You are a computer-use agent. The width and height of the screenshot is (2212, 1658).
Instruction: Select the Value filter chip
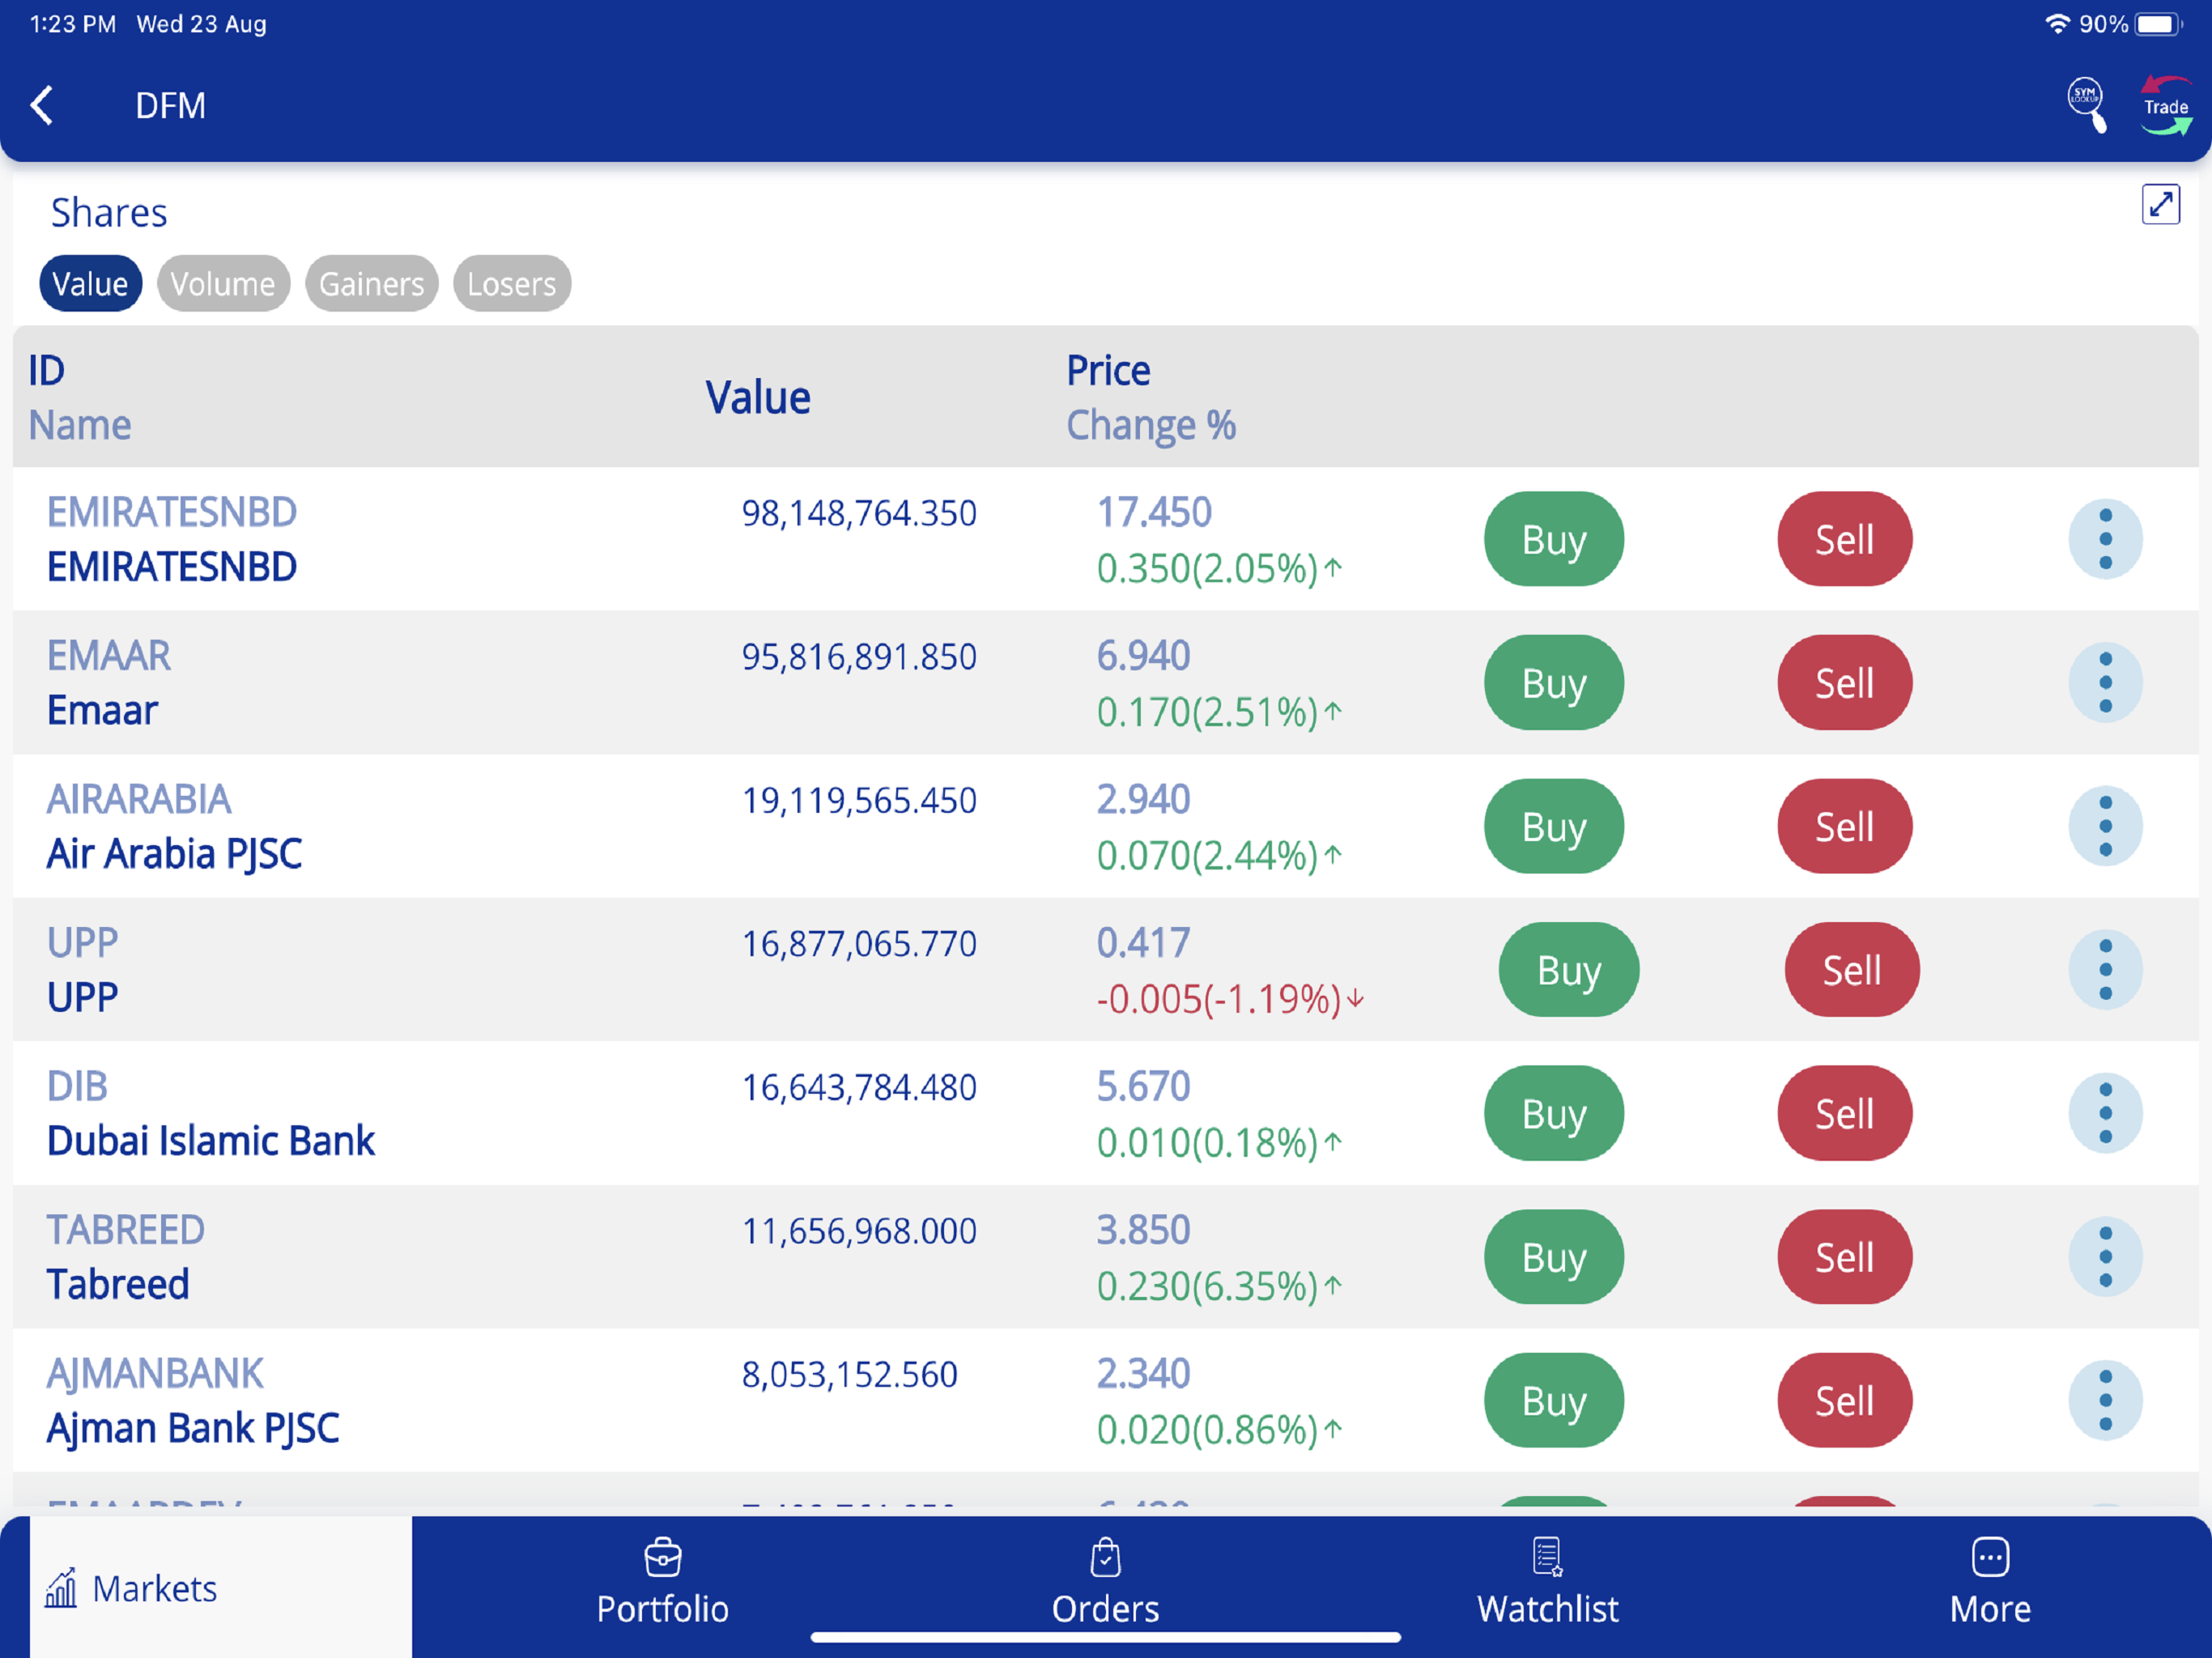(x=90, y=284)
